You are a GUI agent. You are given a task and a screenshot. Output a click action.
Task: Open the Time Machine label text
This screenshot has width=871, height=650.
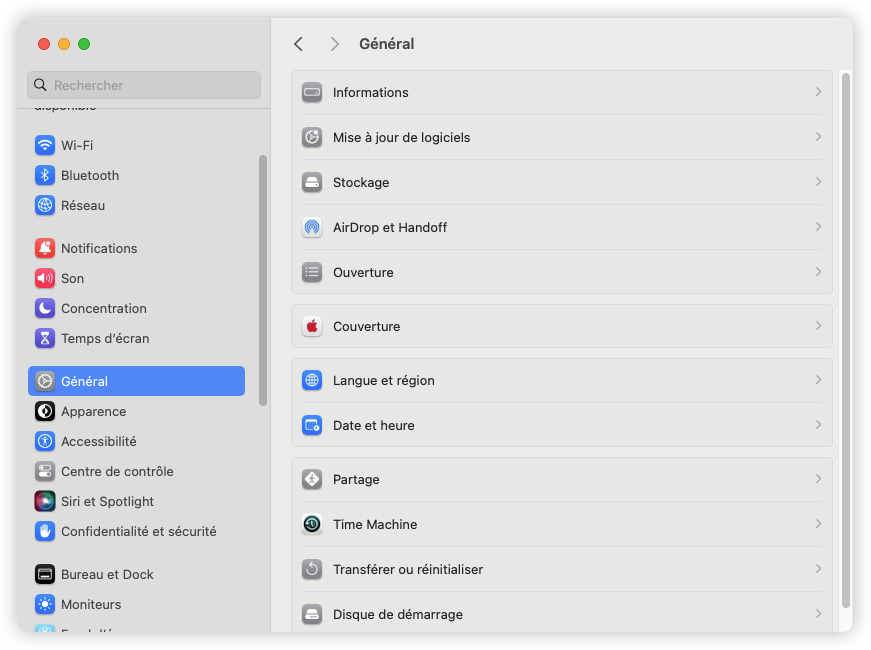pyautogui.click(x=375, y=524)
